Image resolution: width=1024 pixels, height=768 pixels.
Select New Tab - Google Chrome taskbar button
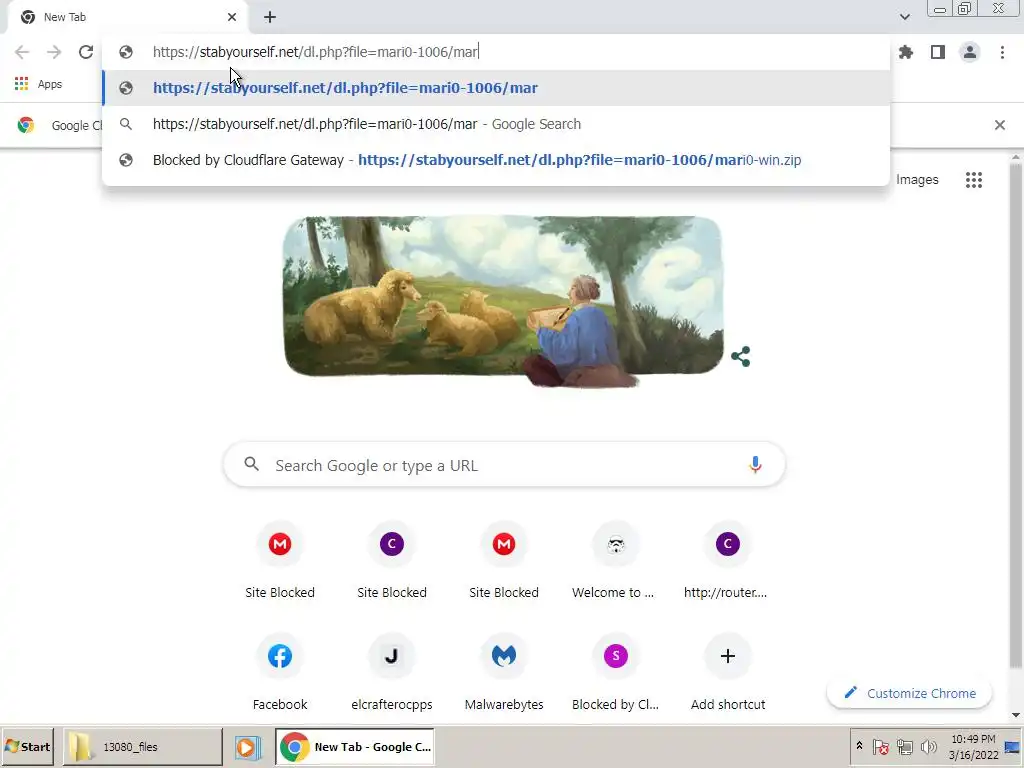(x=355, y=747)
